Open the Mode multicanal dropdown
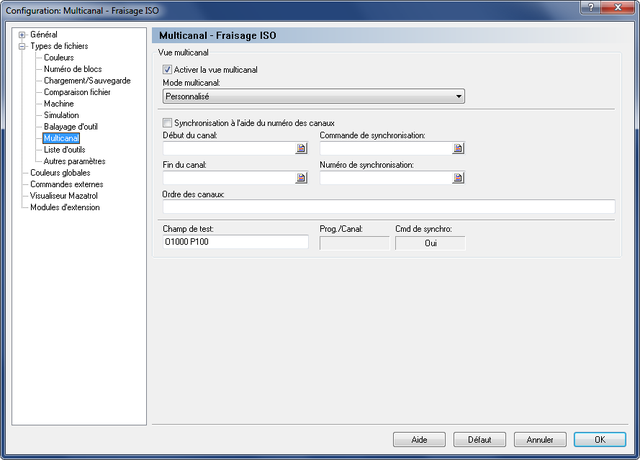 [313, 96]
